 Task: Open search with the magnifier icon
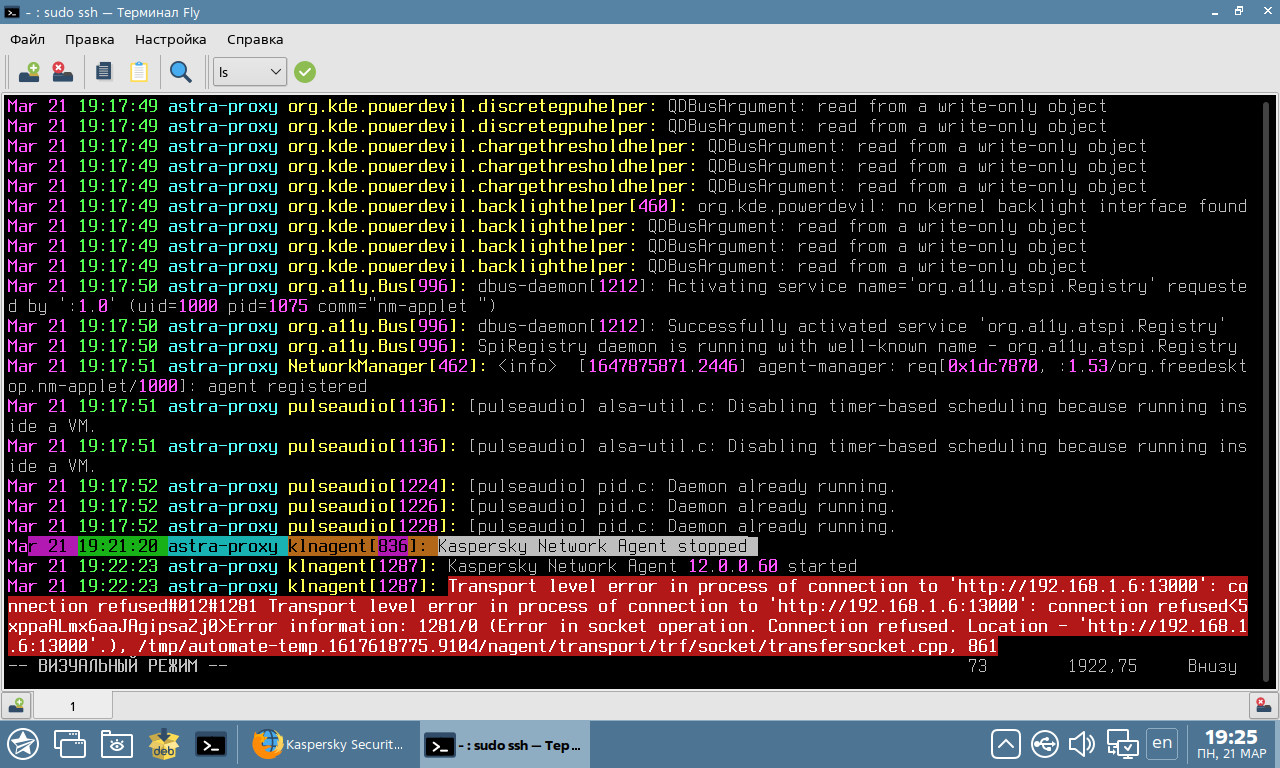180,72
